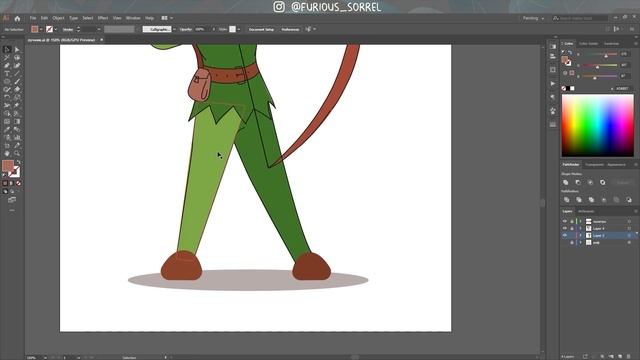Swap fill and stroke arrow in toolbar

pos(19,162)
